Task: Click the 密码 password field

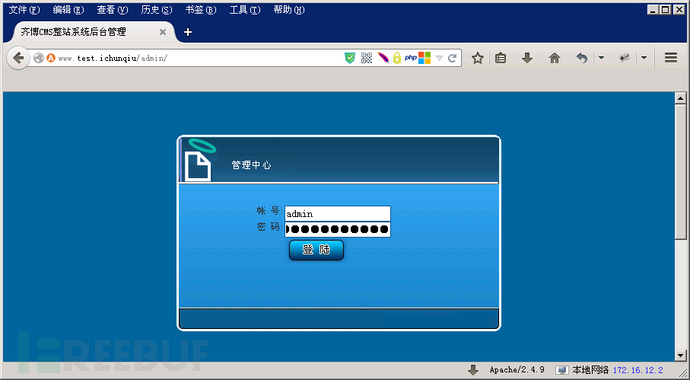Action: (337, 229)
